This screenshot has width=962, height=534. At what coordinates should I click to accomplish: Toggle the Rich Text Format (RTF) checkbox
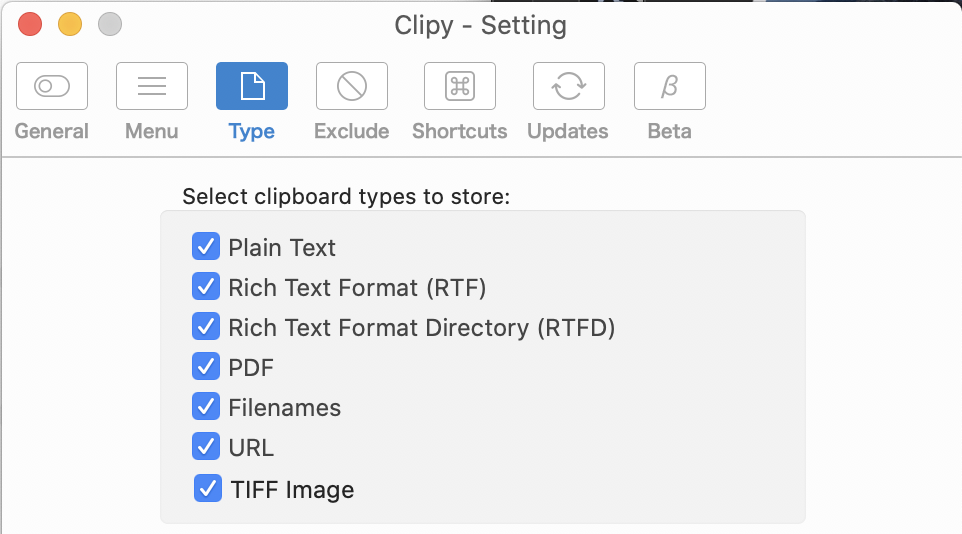(206, 287)
